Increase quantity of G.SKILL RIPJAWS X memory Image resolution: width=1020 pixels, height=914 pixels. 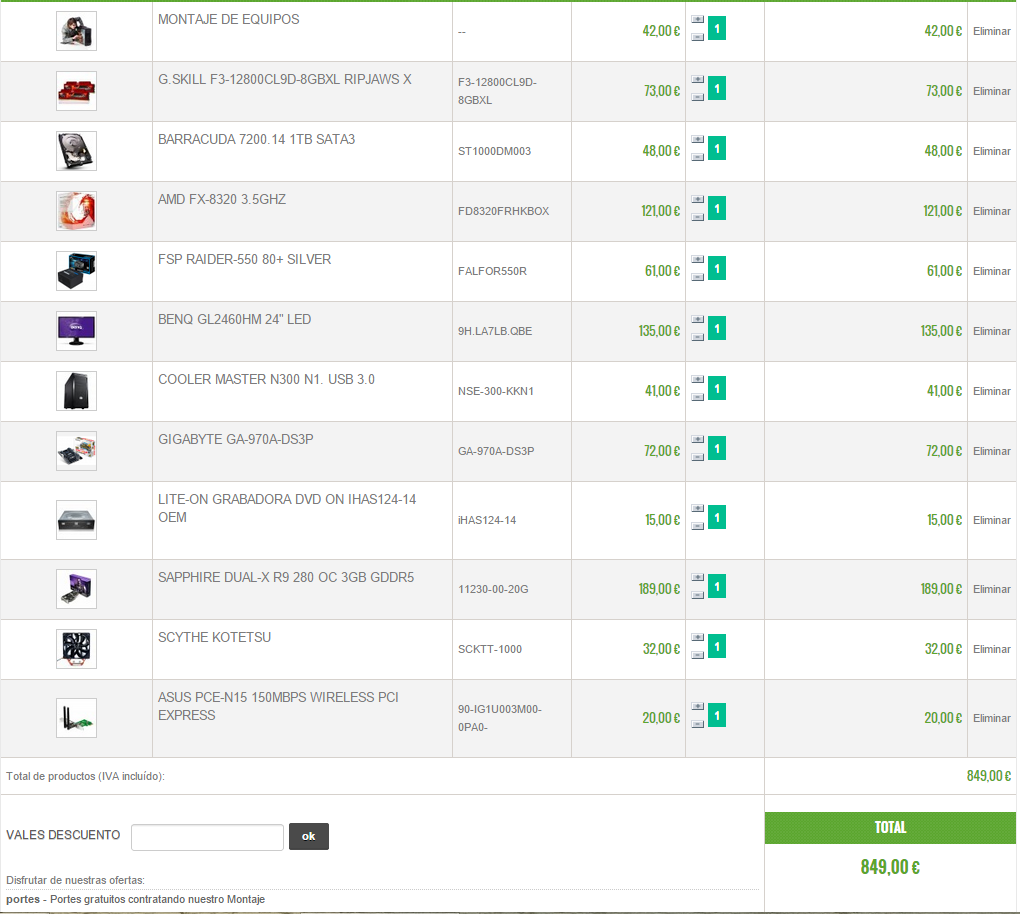697,79
